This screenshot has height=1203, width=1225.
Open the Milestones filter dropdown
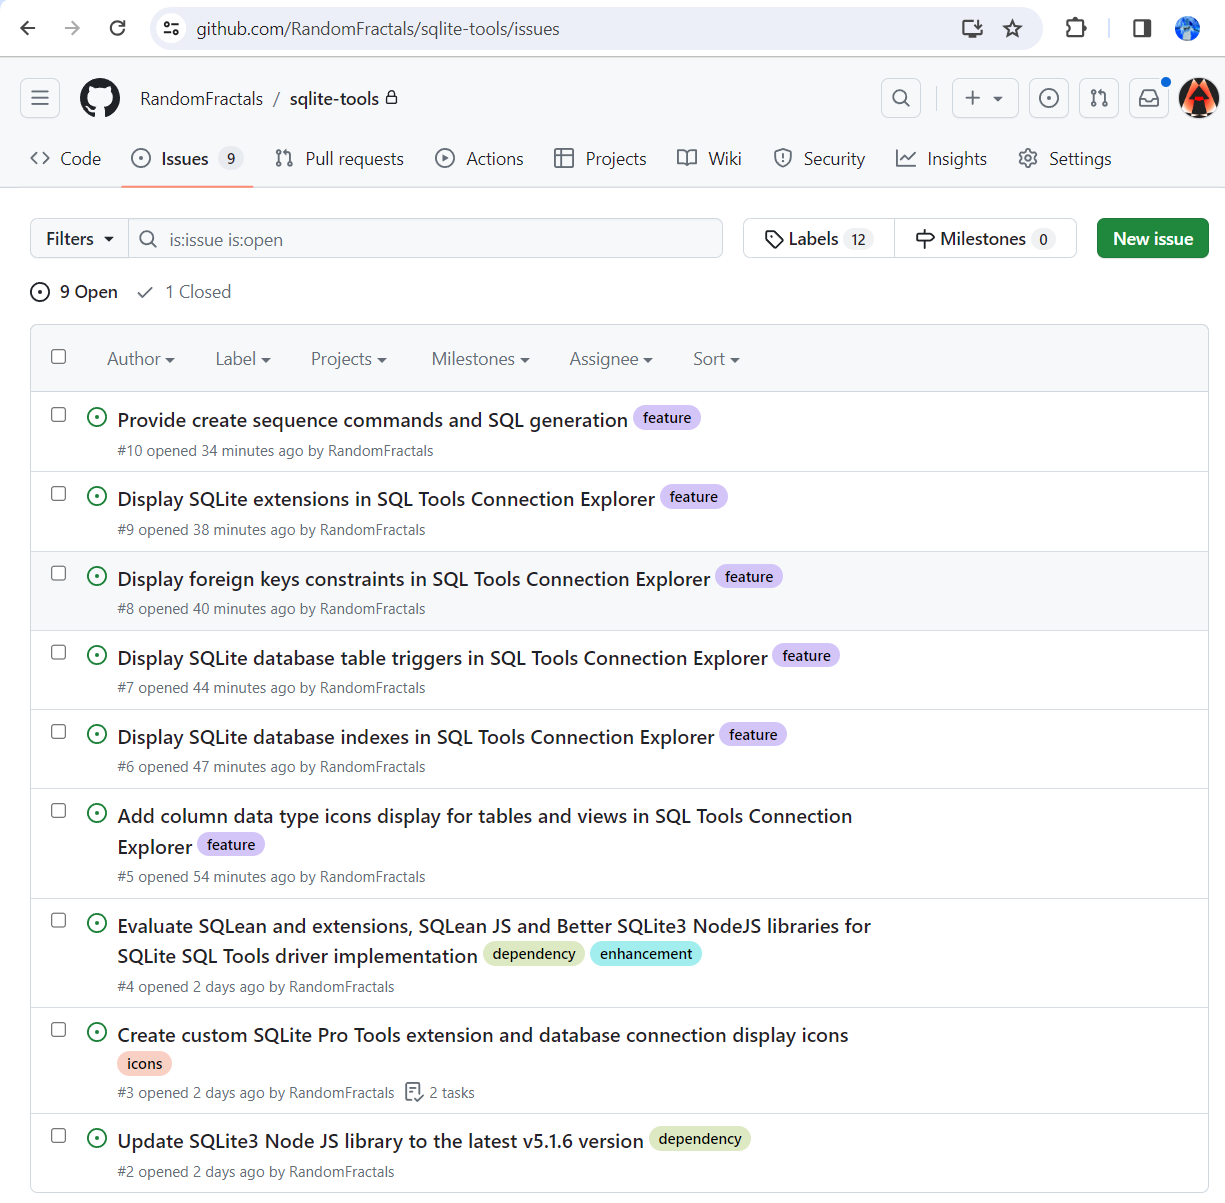481,359
